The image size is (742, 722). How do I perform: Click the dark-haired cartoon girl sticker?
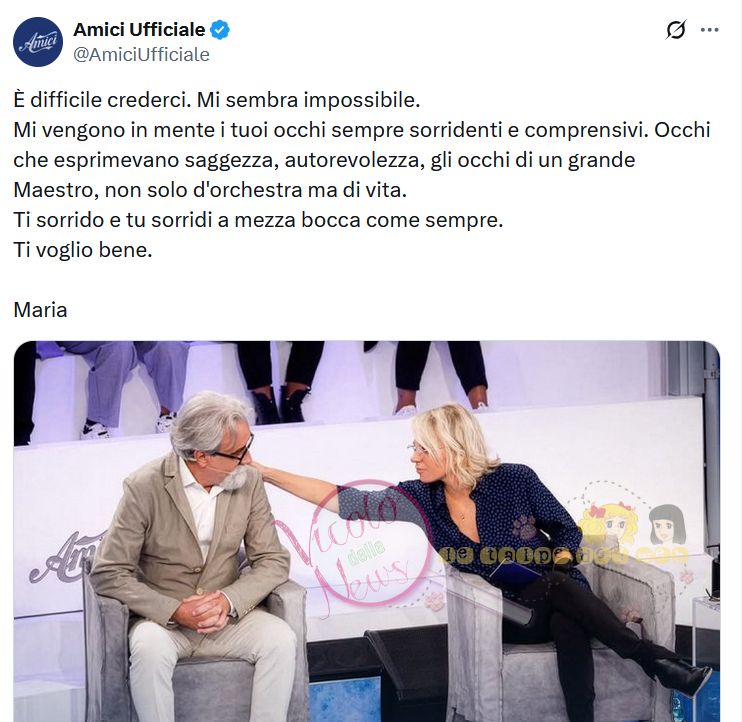(x=668, y=524)
